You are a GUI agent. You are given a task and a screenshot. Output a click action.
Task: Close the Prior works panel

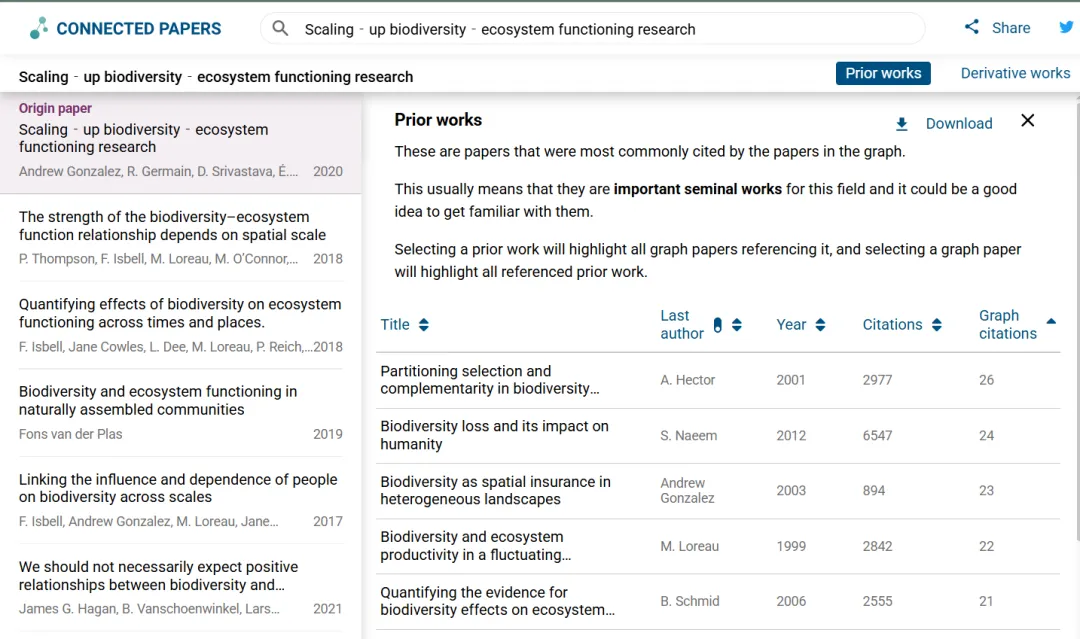(x=1027, y=121)
